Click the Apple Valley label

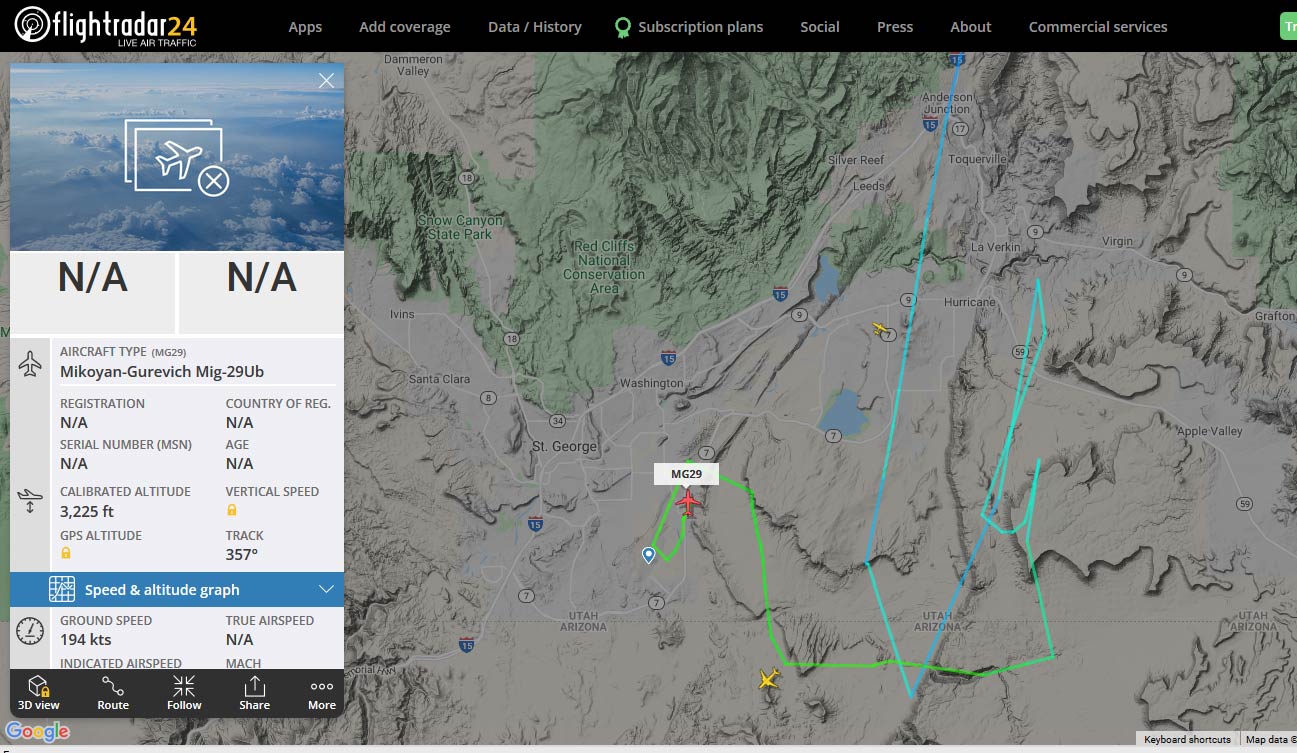coord(1209,431)
